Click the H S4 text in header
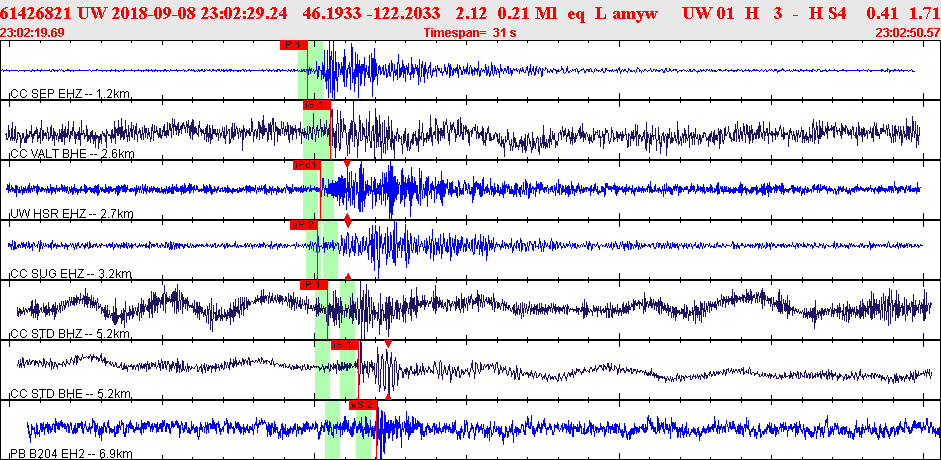The width and height of the screenshot is (941, 460). pyautogui.click(x=829, y=12)
